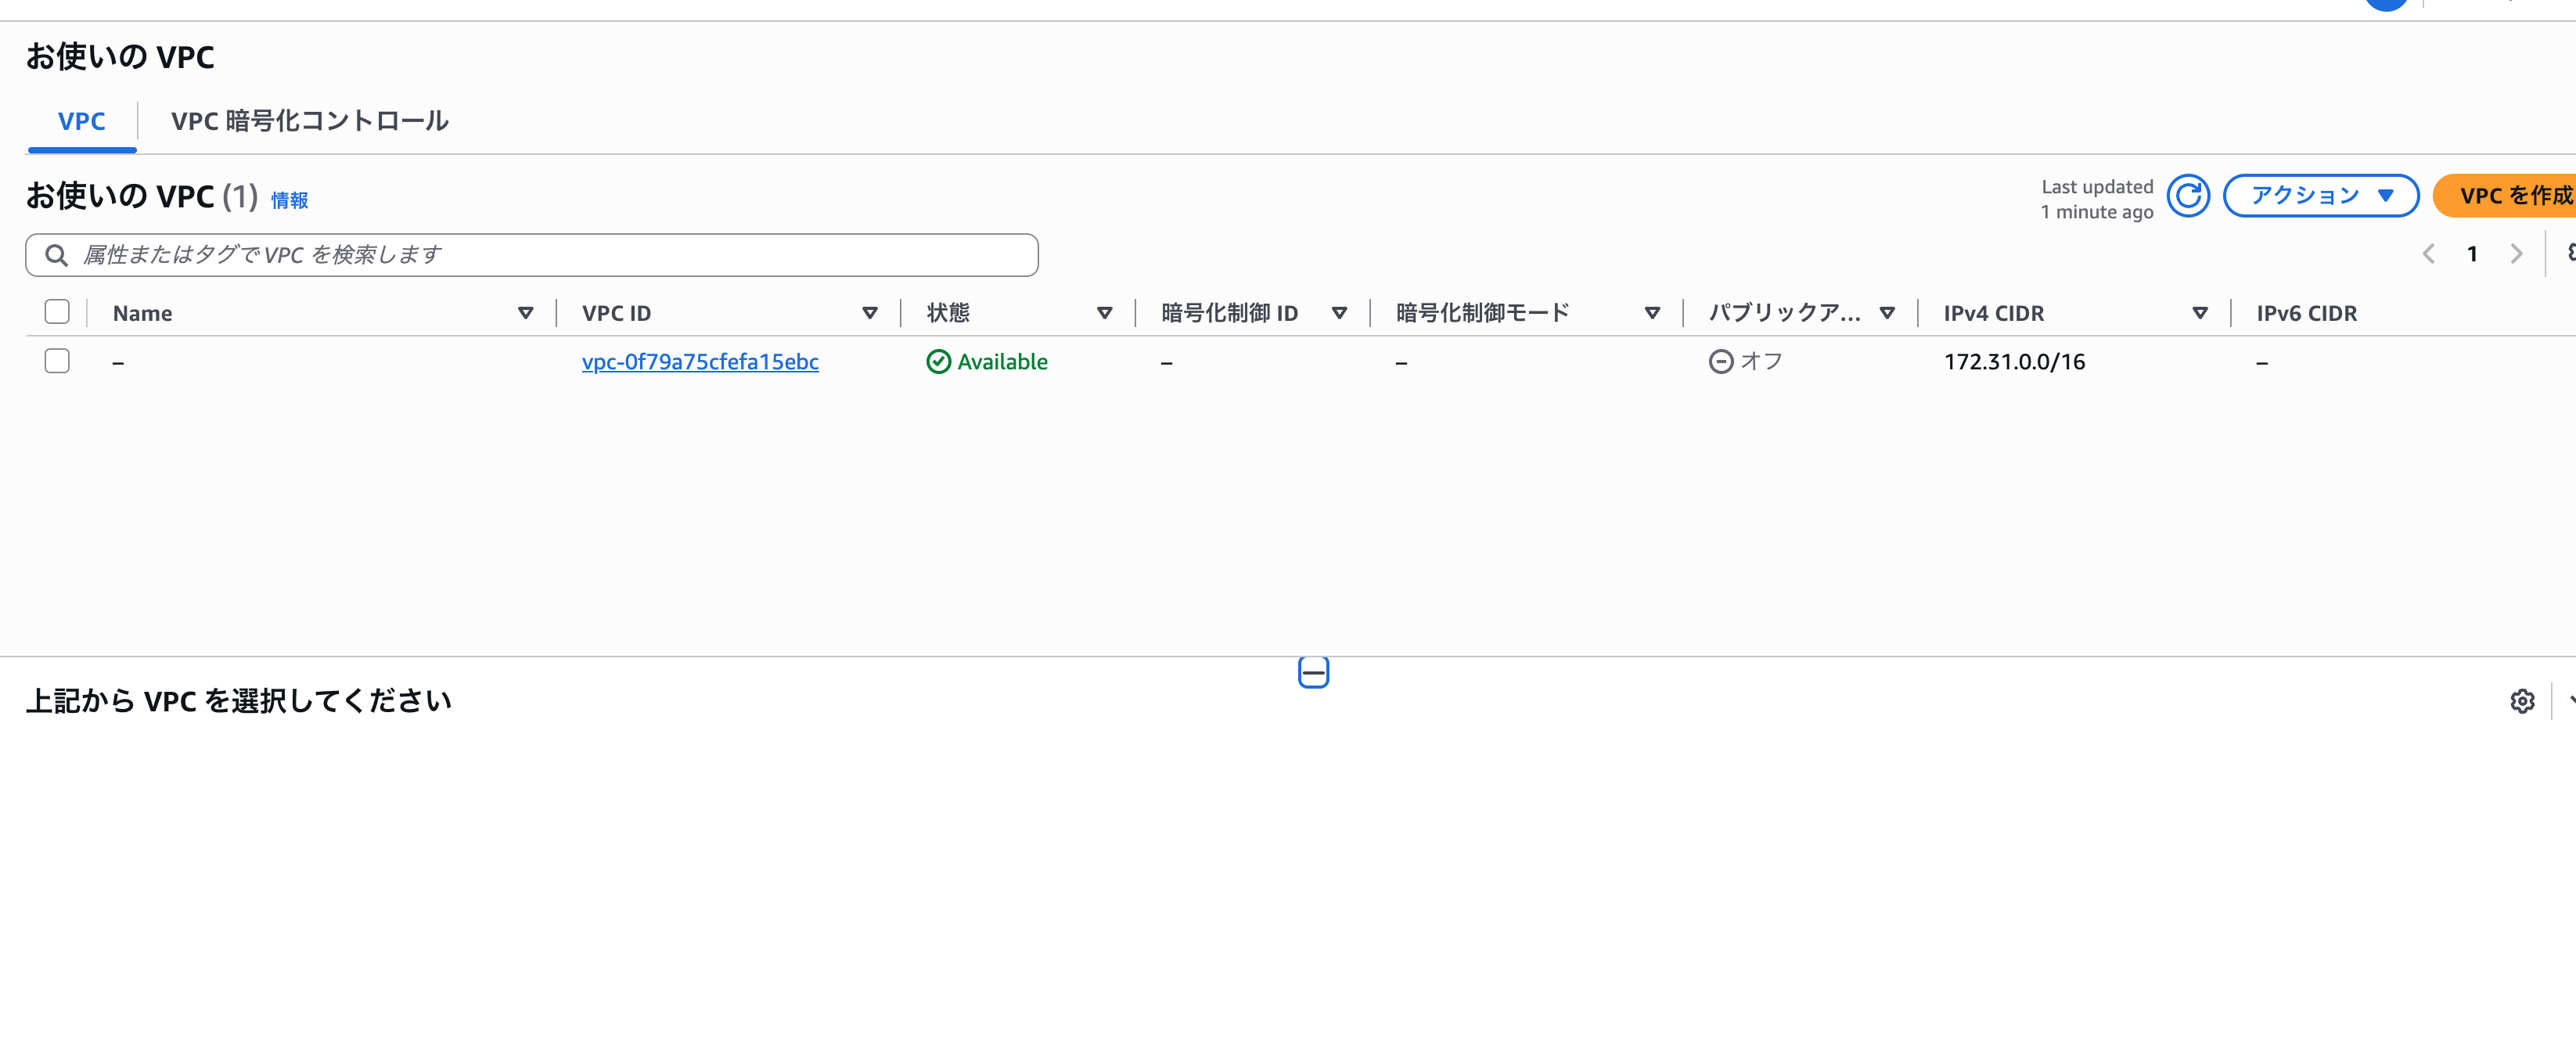
Task: Go to next page arrow
Action: (2516, 254)
